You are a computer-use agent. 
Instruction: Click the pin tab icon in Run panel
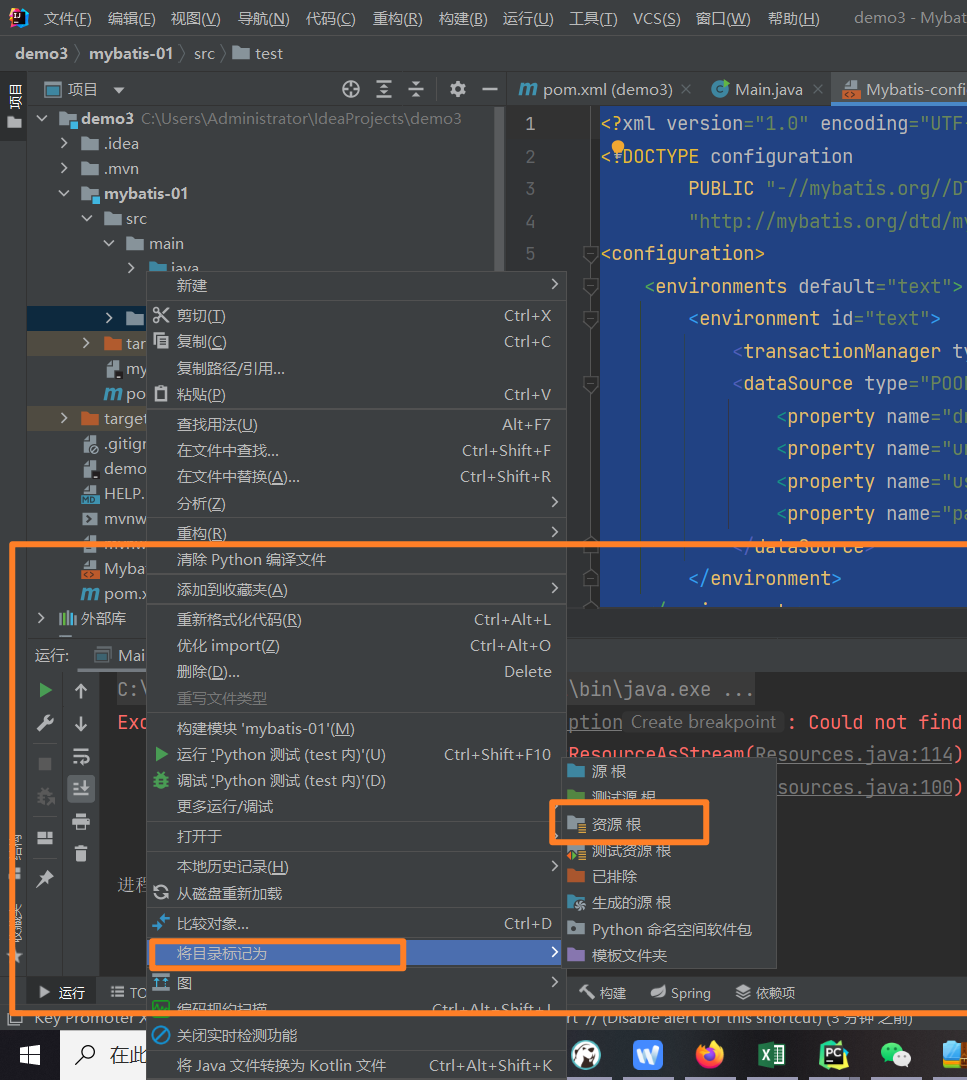45,878
